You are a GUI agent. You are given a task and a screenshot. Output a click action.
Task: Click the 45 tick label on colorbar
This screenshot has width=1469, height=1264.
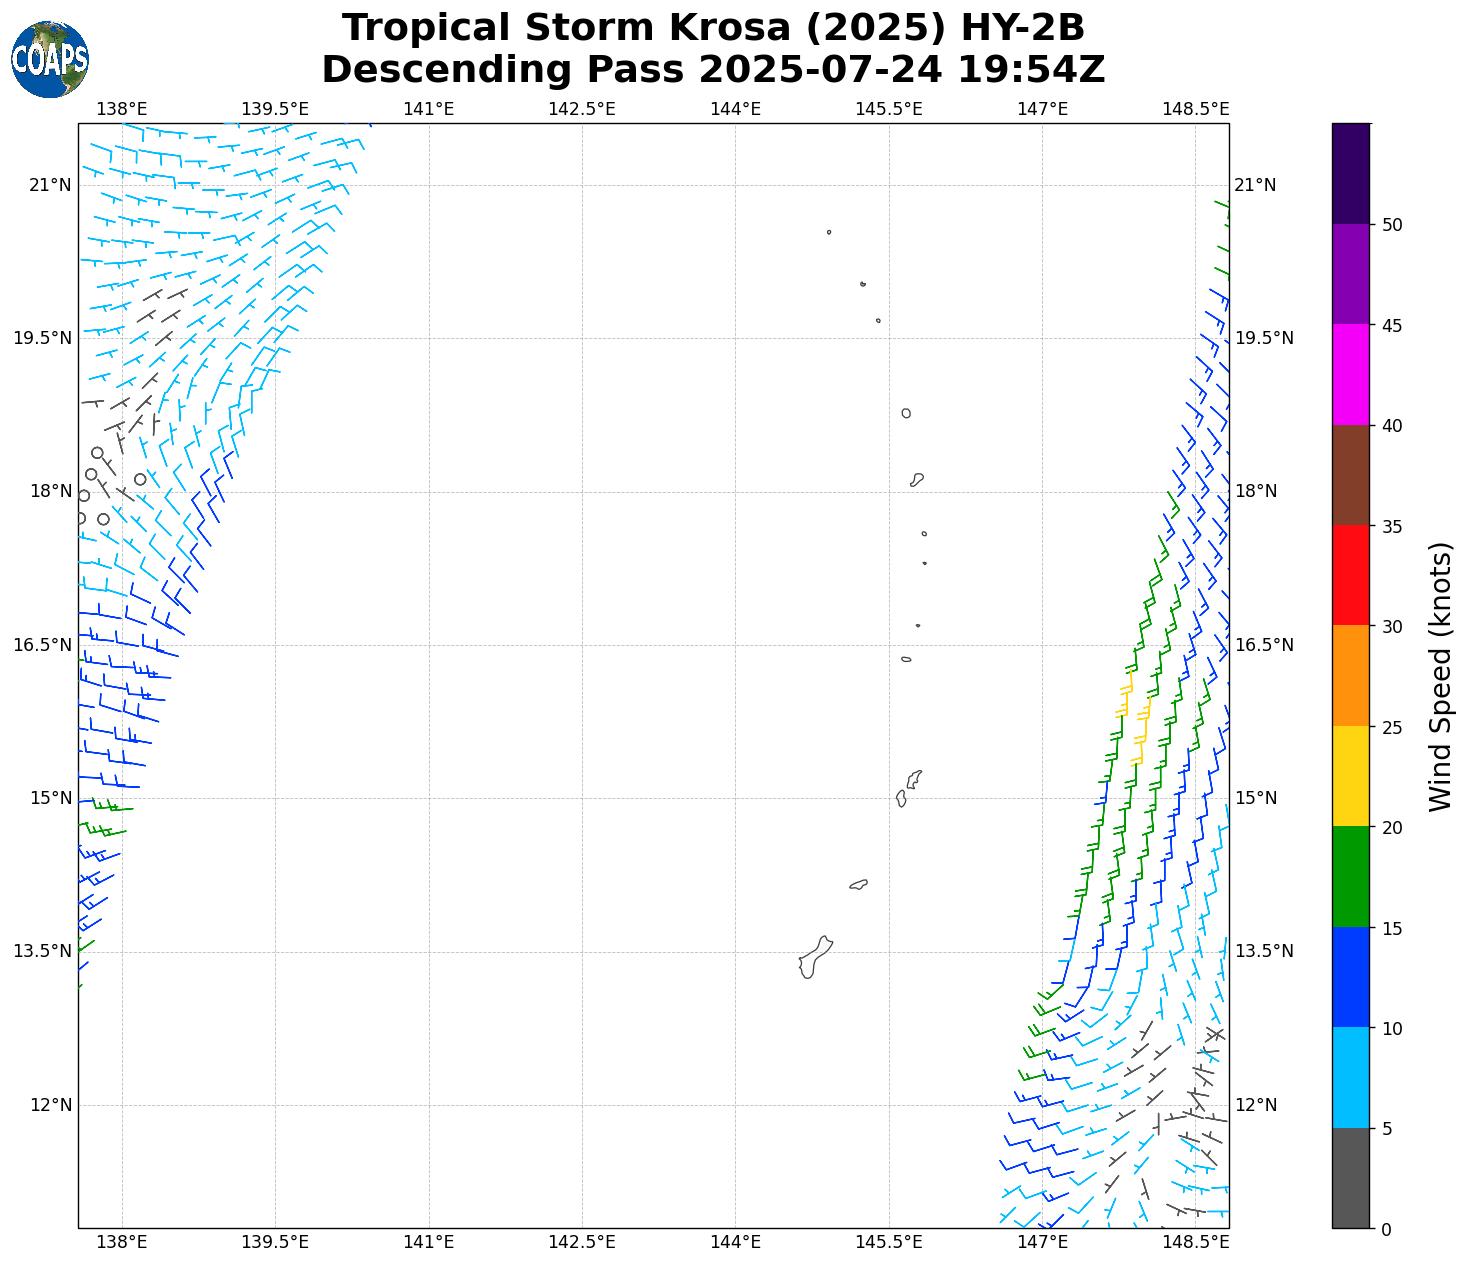pos(1391,326)
